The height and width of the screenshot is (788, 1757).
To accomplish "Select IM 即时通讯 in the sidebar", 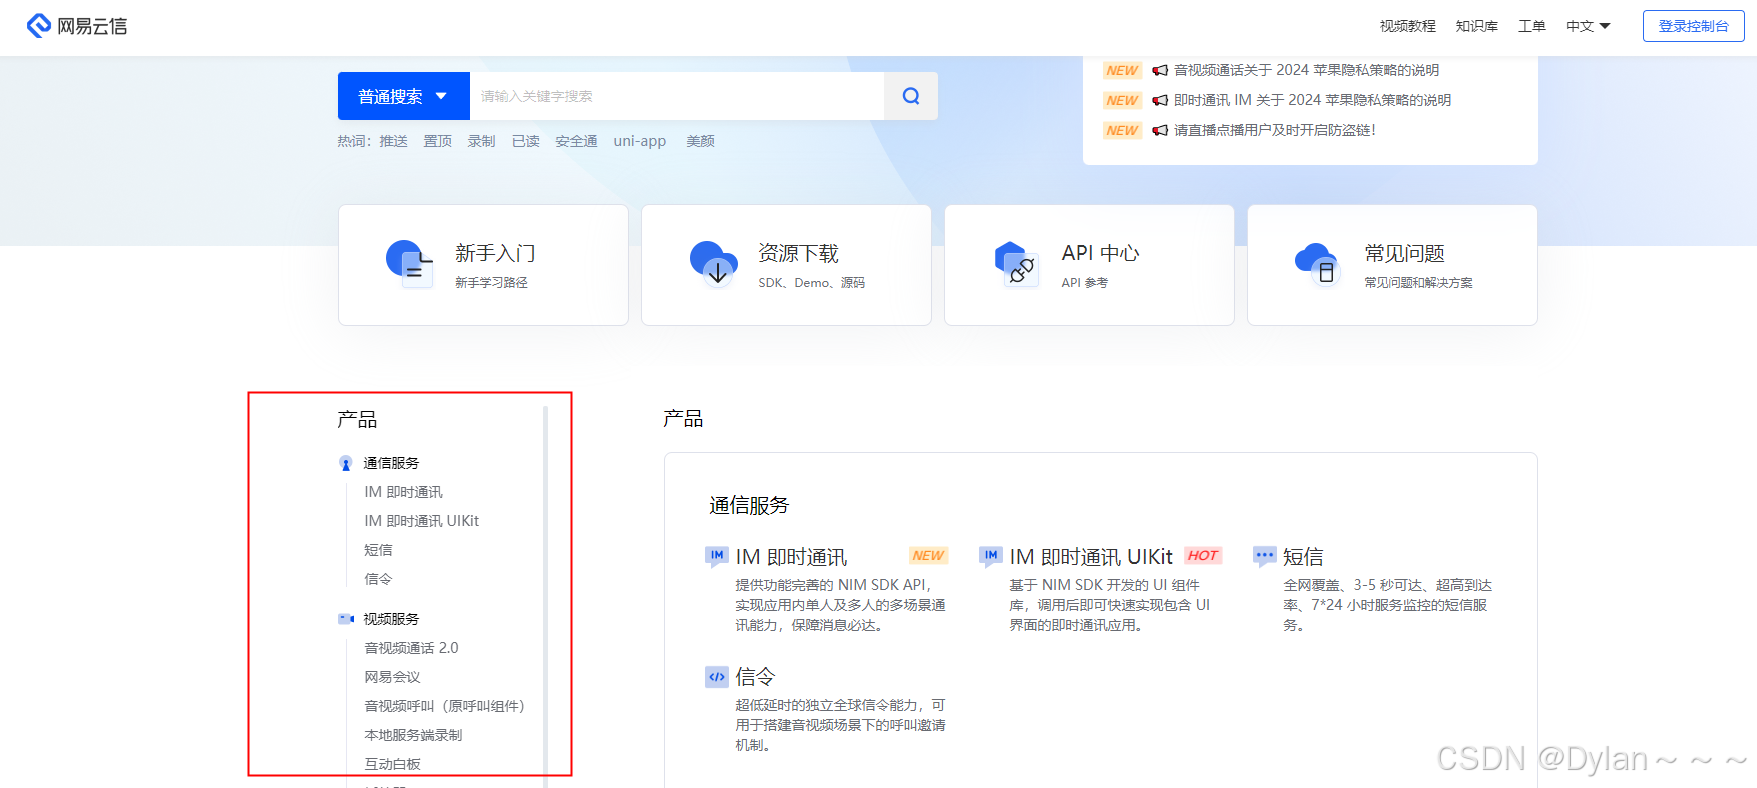I will point(403,492).
